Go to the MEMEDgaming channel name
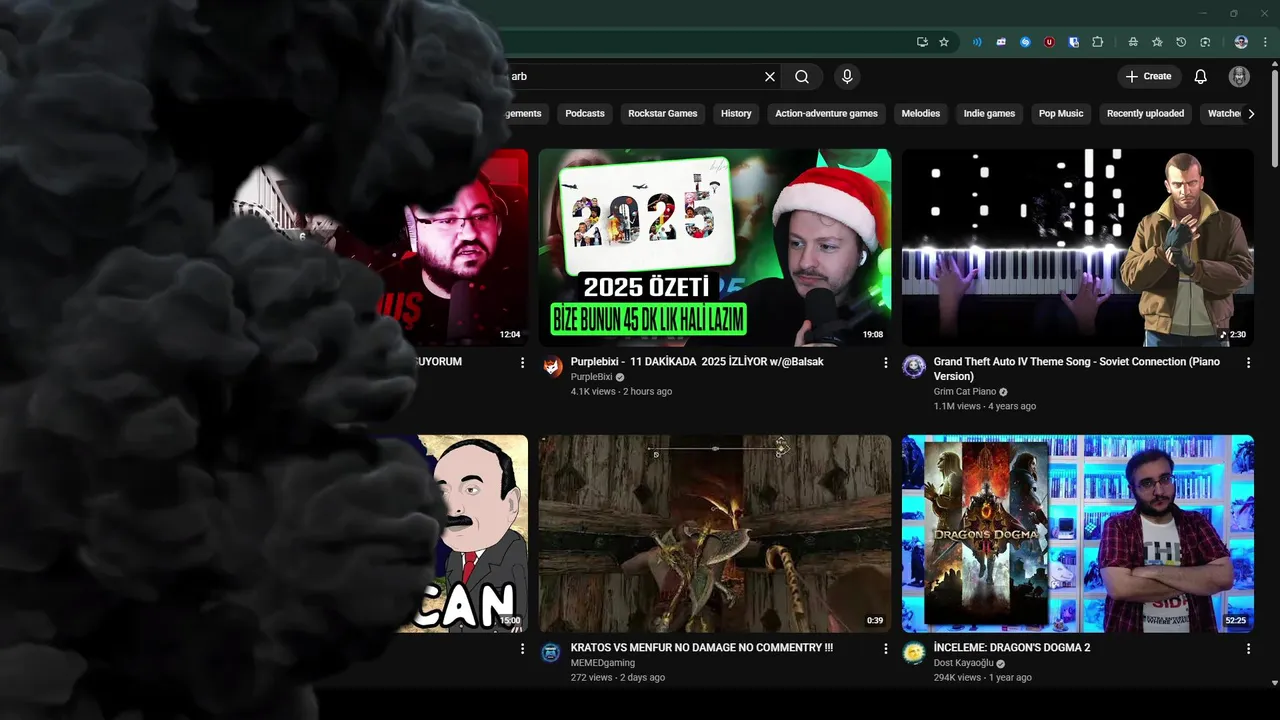The image size is (1280, 720). (x=603, y=663)
